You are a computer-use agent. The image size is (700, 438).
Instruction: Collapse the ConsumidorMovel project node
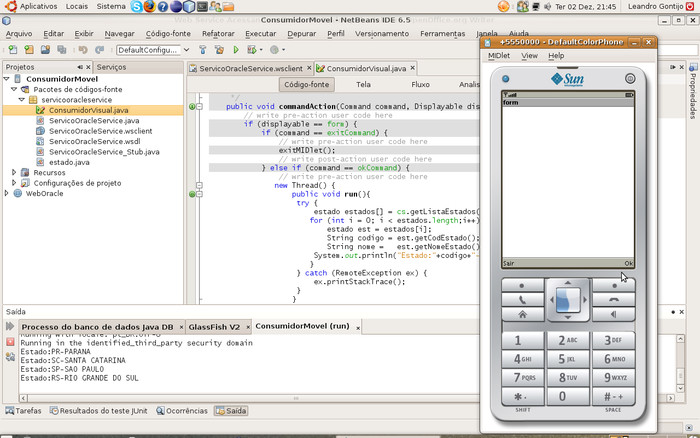[7, 79]
